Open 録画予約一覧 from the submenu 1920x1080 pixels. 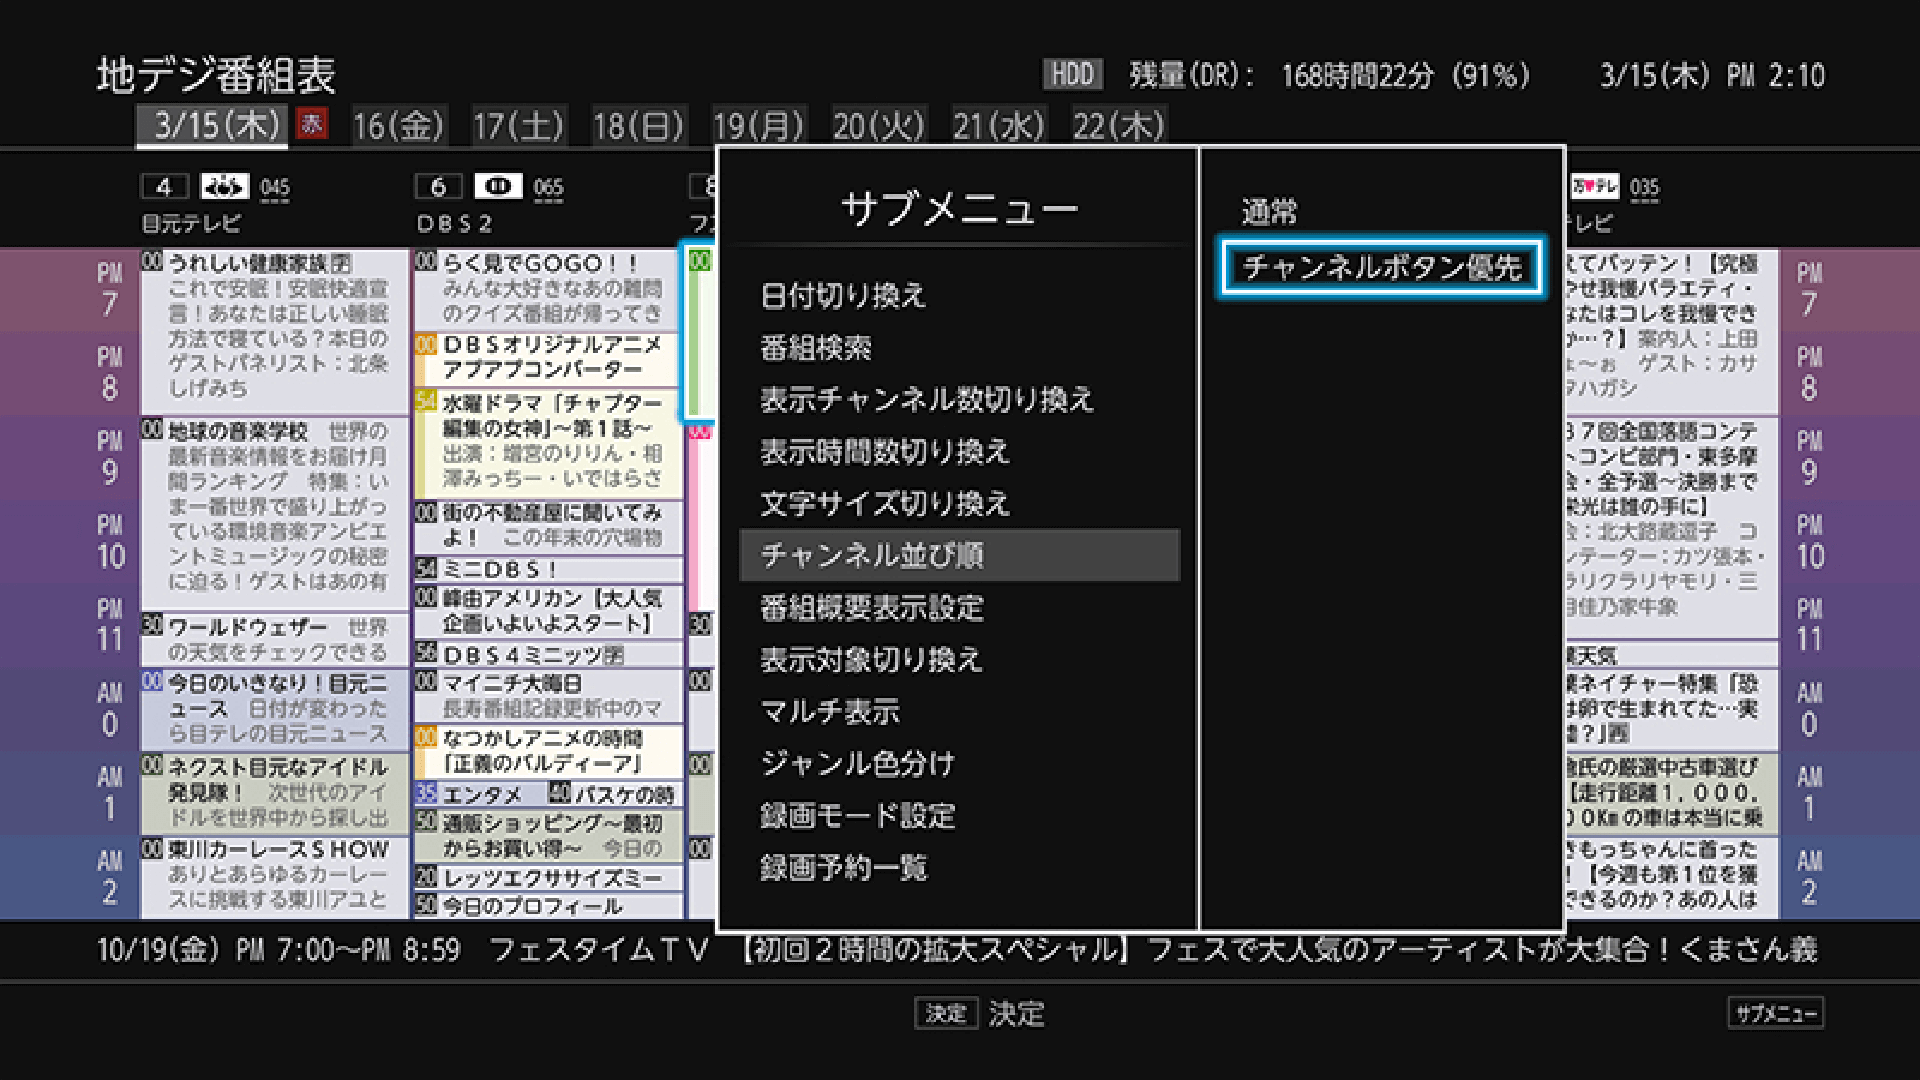click(x=843, y=867)
